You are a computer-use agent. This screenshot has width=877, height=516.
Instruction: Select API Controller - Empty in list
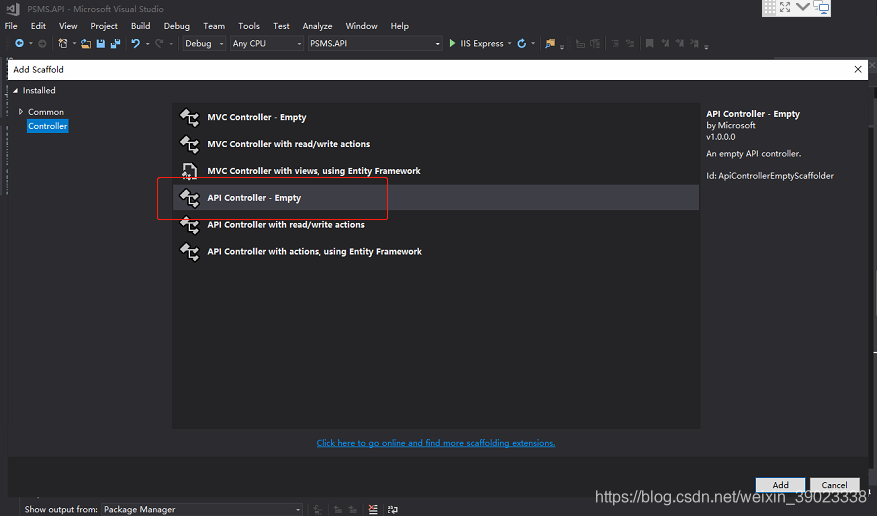[x=436, y=198]
